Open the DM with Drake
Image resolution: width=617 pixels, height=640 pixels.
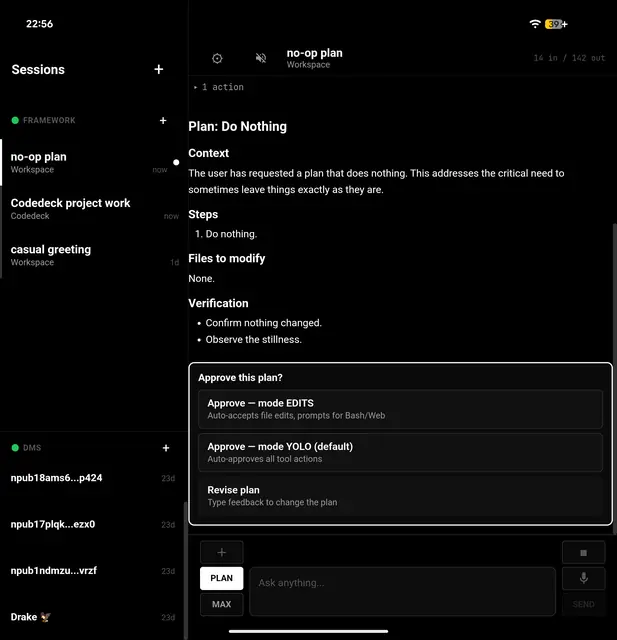click(x=93, y=617)
